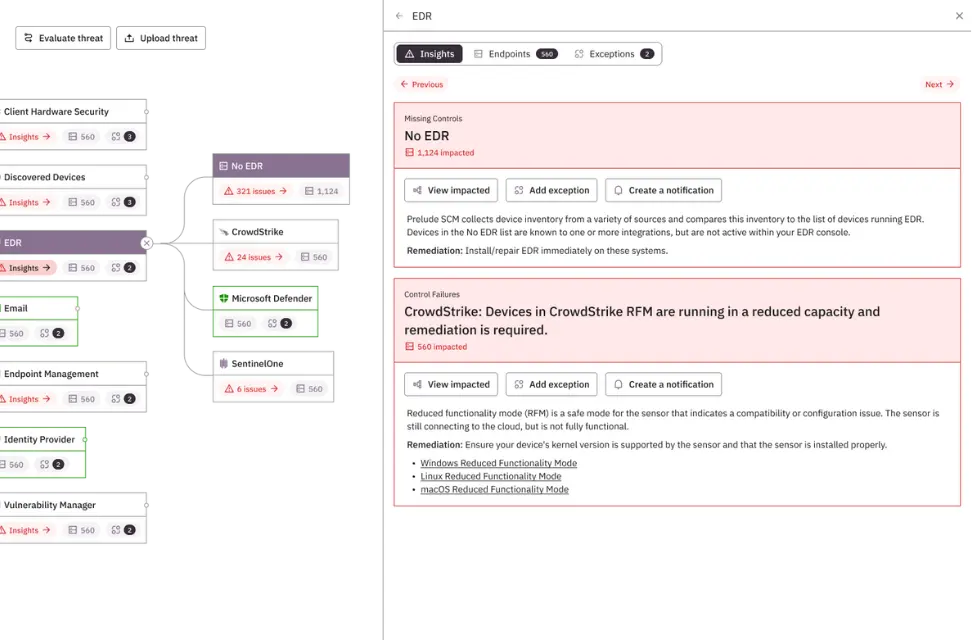The height and width of the screenshot is (640, 972).
Task: Open Linux Reduced Functionality Mode link
Action: [491, 476]
